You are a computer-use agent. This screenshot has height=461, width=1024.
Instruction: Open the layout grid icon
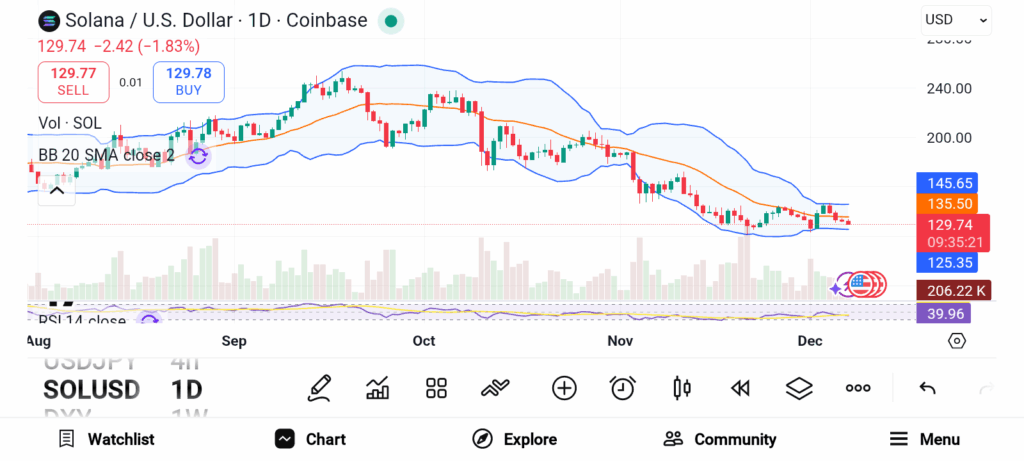pyautogui.click(x=436, y=388)
